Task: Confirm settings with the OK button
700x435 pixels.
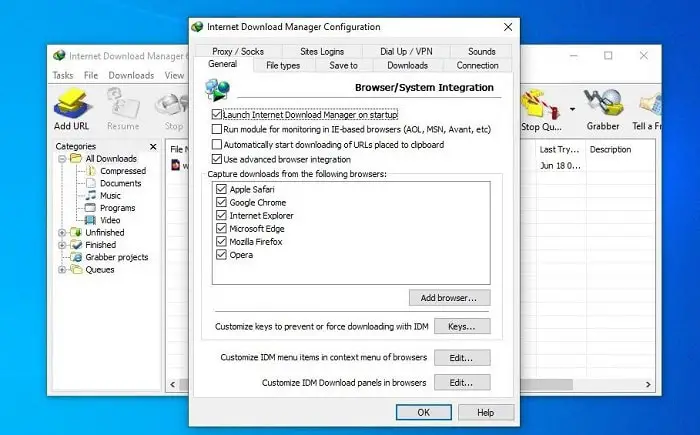Action: pos(424,412)
